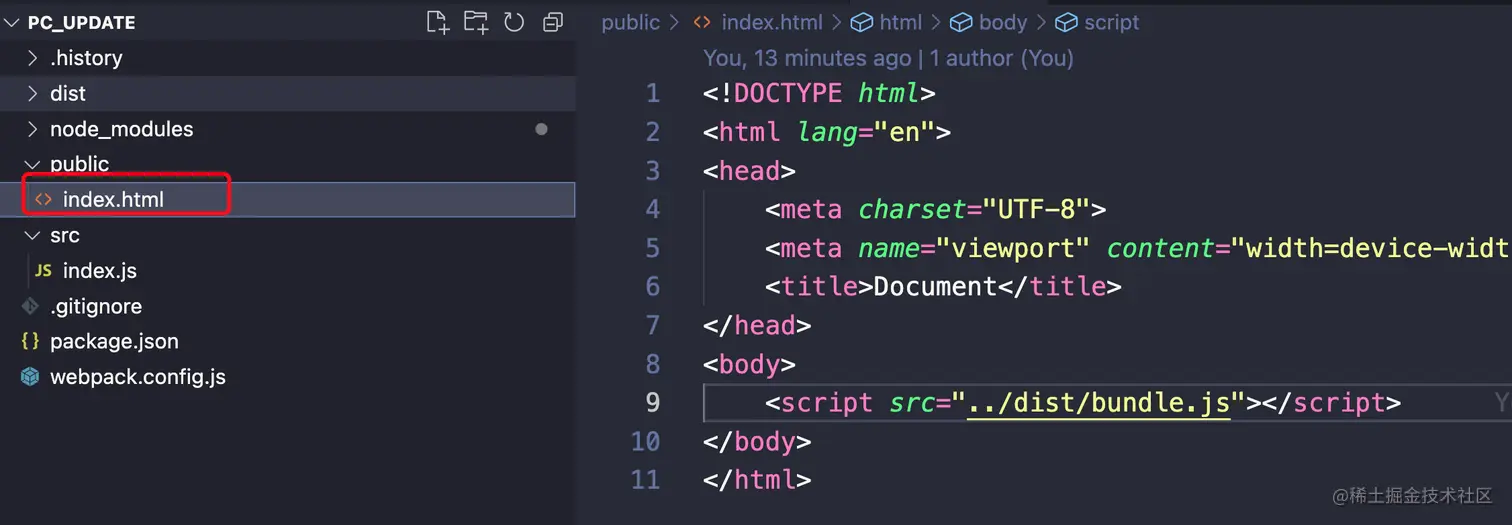This screenshot has height=525, width=1512.
Task: Click the '1 author (You)' CodeLens text
Action: (1002, 58)
